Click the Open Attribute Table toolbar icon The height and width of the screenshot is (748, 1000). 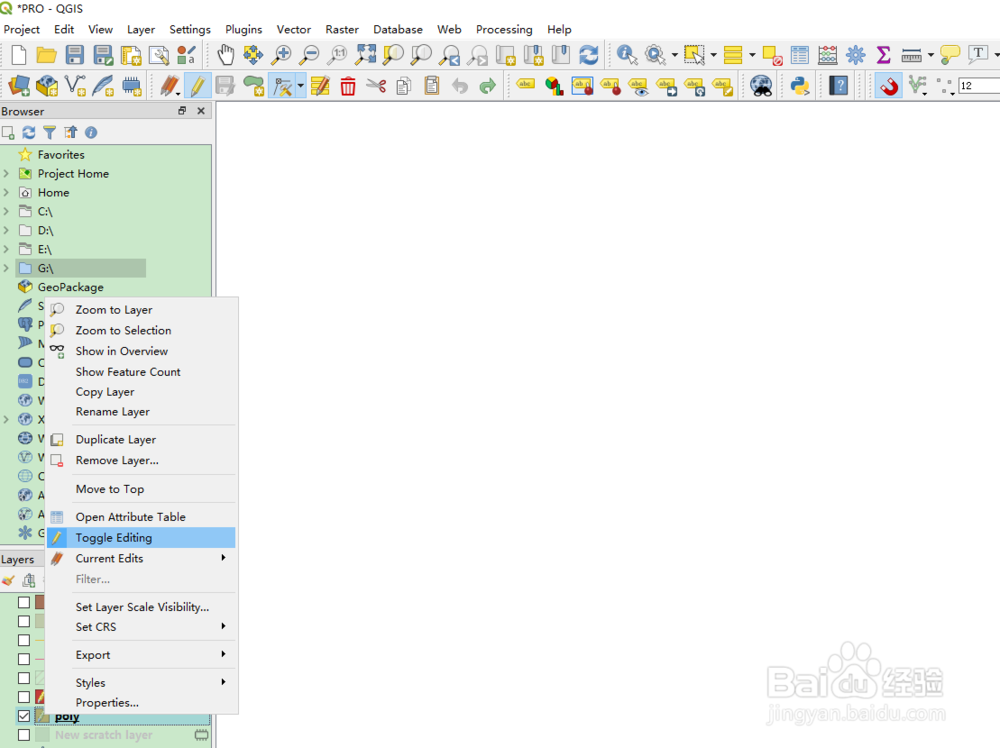point(799,55)
